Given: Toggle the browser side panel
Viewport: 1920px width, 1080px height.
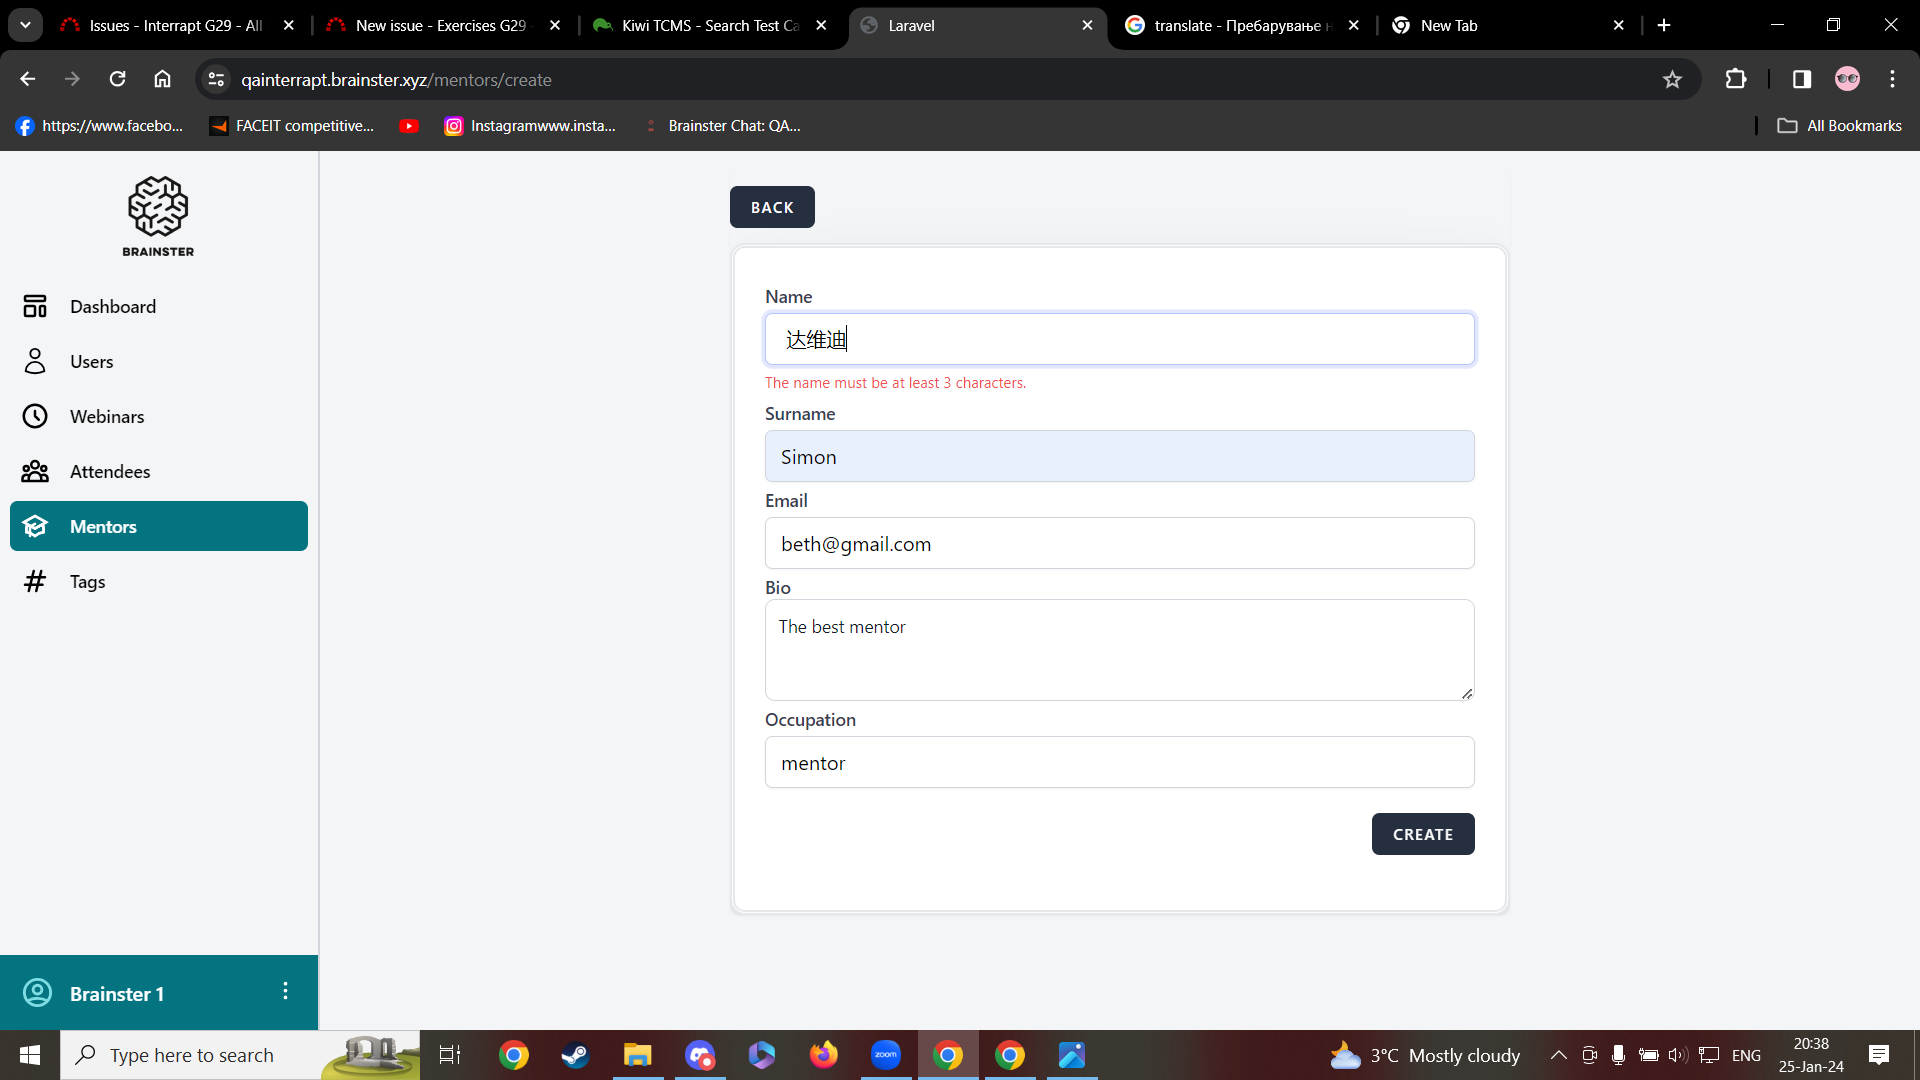Looking at the screenshot, I should (1801, 80).
